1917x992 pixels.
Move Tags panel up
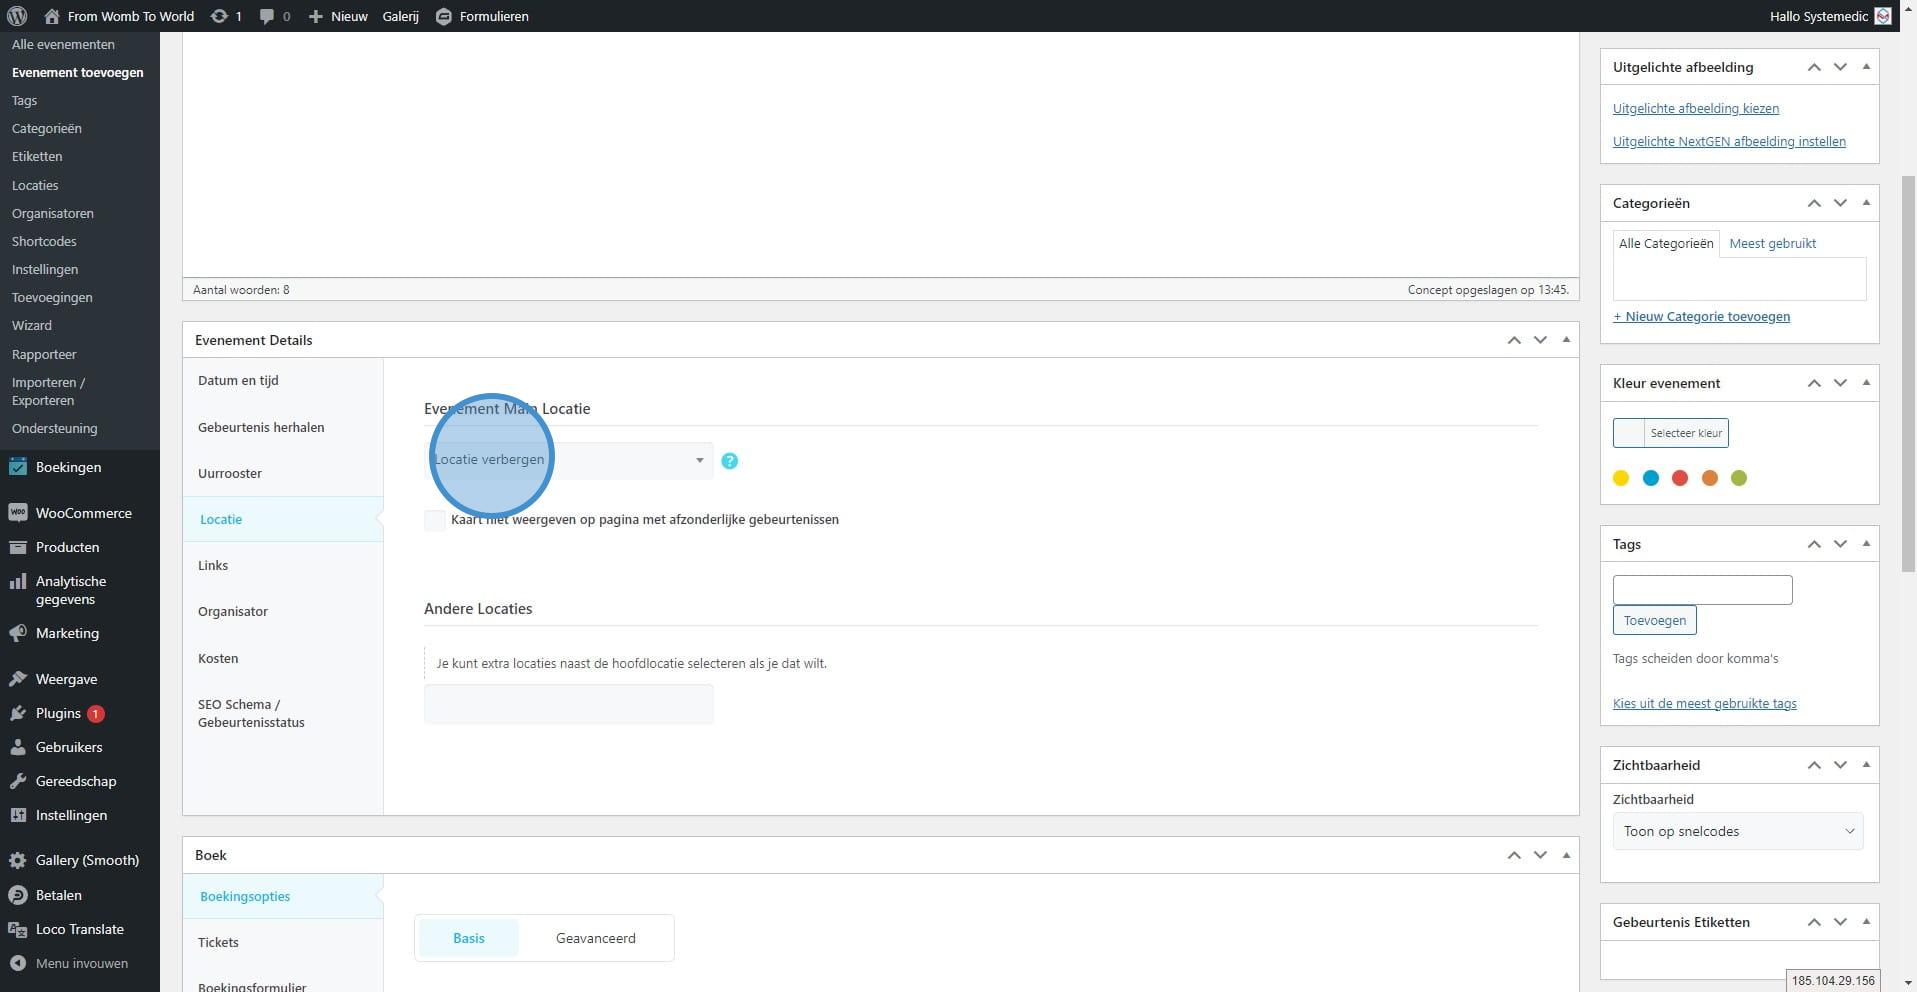point(1814,544)
